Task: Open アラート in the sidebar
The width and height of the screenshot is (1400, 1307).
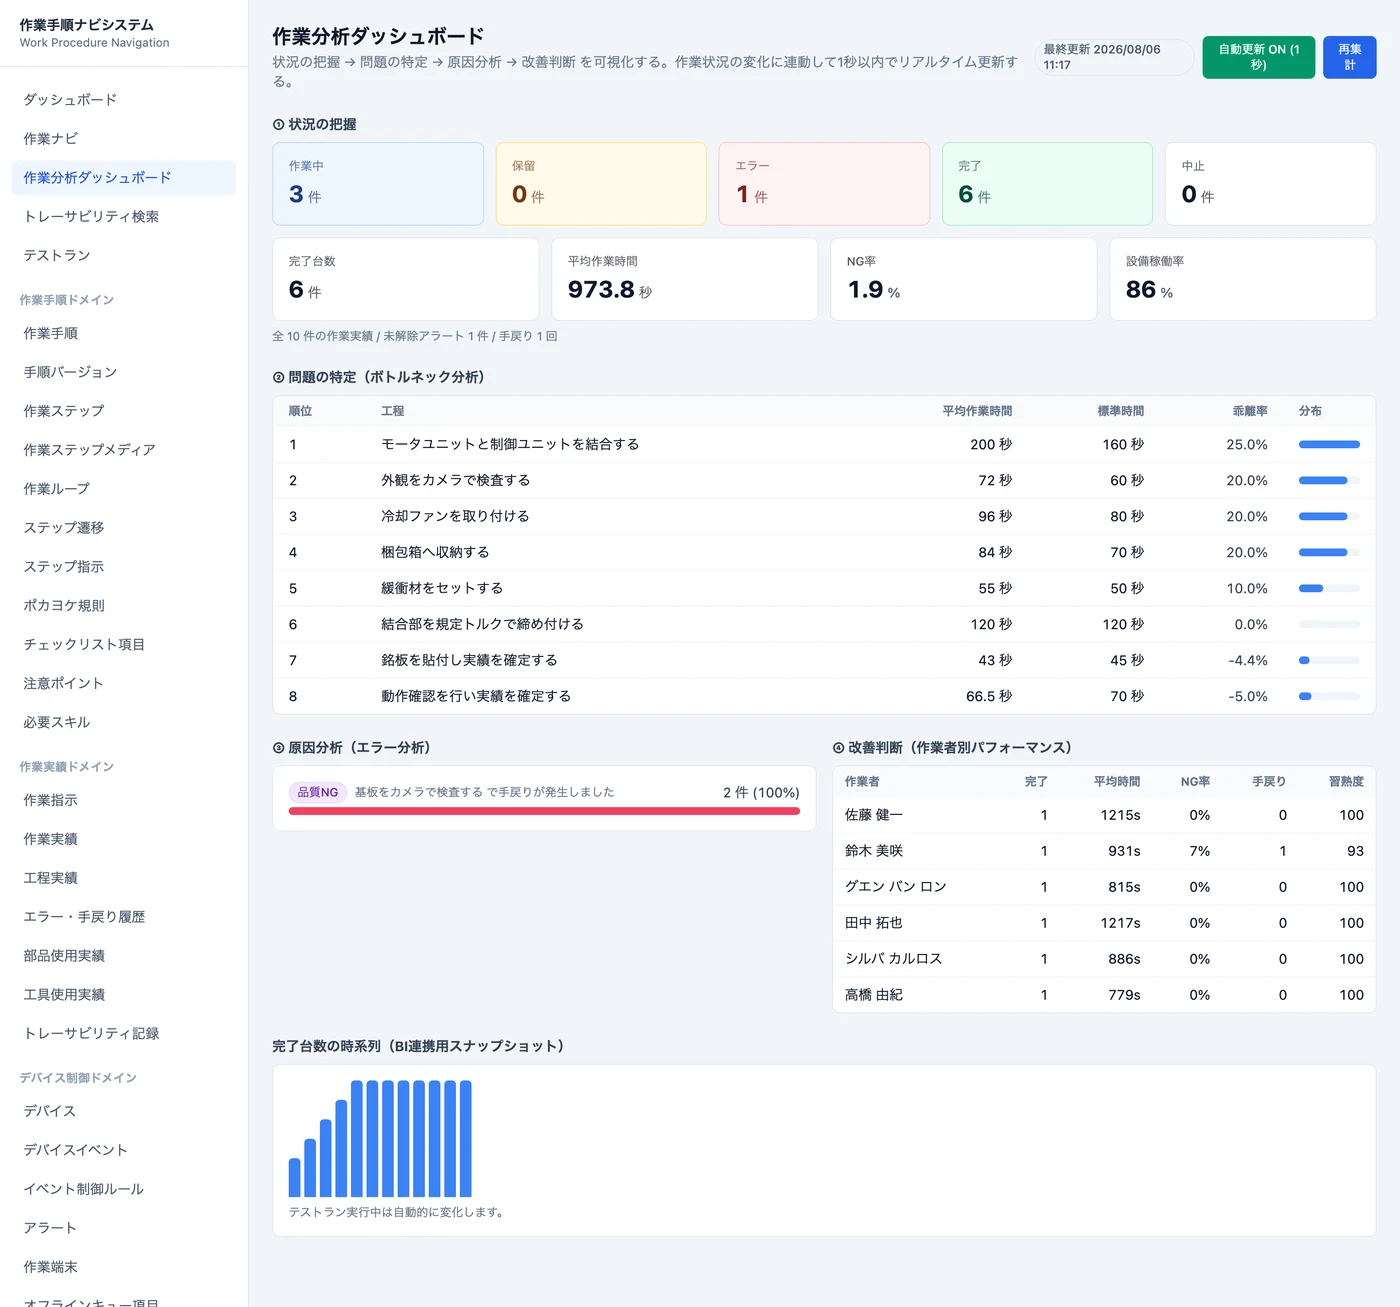Action: (x=124, y=1228)
